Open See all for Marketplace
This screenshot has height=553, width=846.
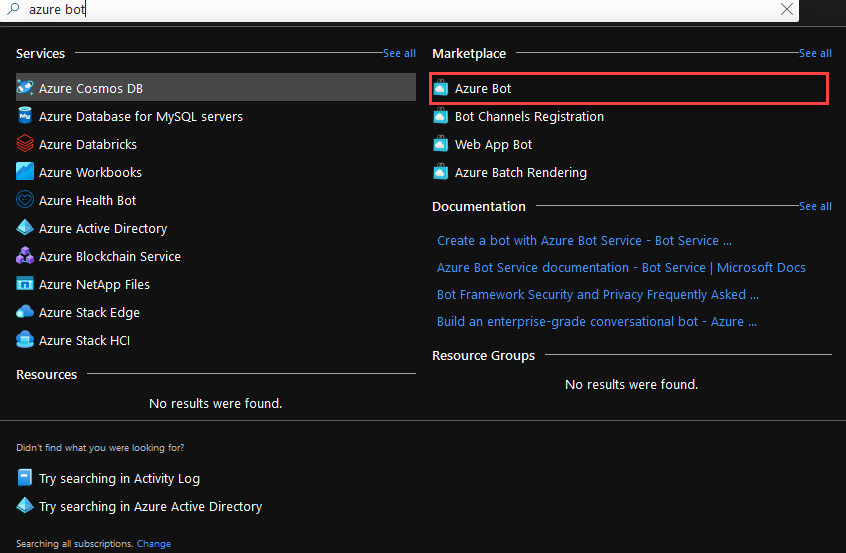pos(815,53)
